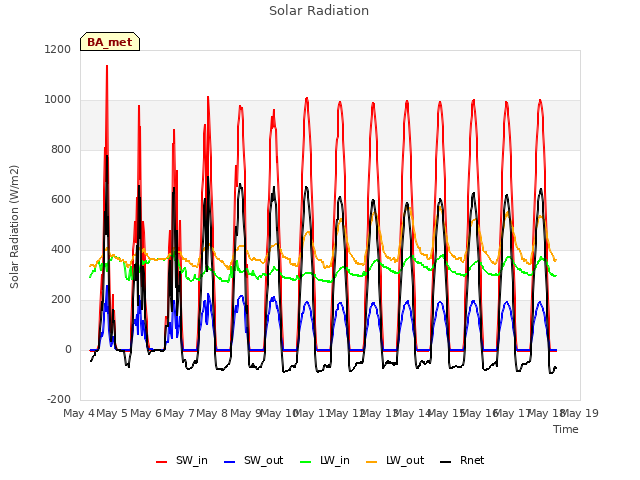Click the tallest SW_in peak near 1140
Screen dimensions: 640x480
(x=107, y=66)
